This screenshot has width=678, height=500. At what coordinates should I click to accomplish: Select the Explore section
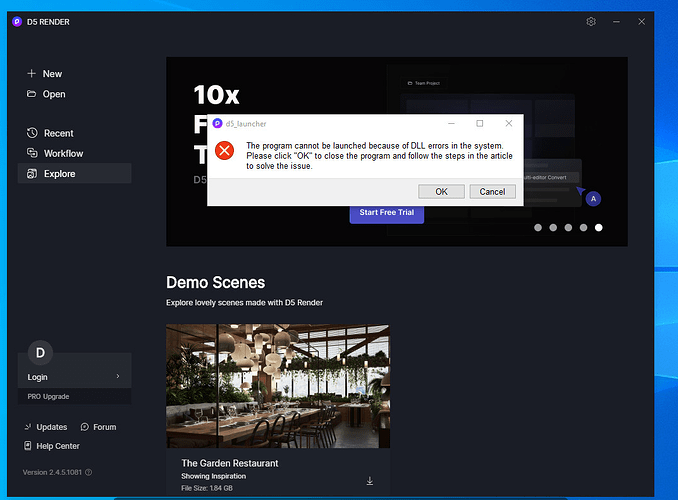tap(74, 173)
